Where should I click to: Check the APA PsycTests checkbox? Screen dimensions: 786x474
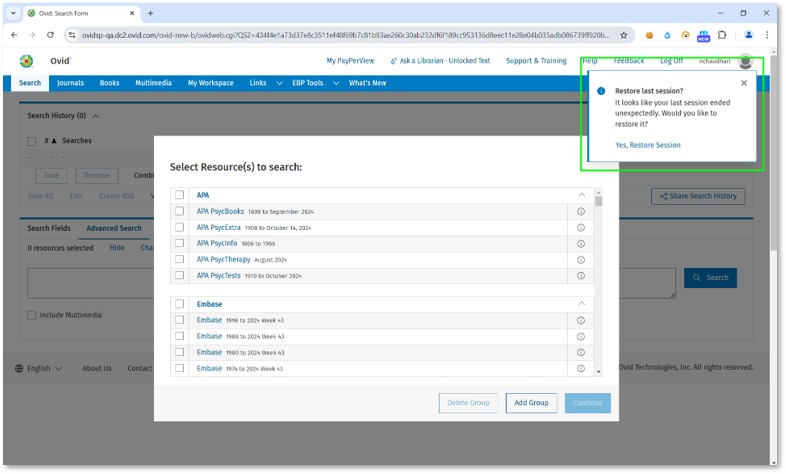click(x=179, y=275)
